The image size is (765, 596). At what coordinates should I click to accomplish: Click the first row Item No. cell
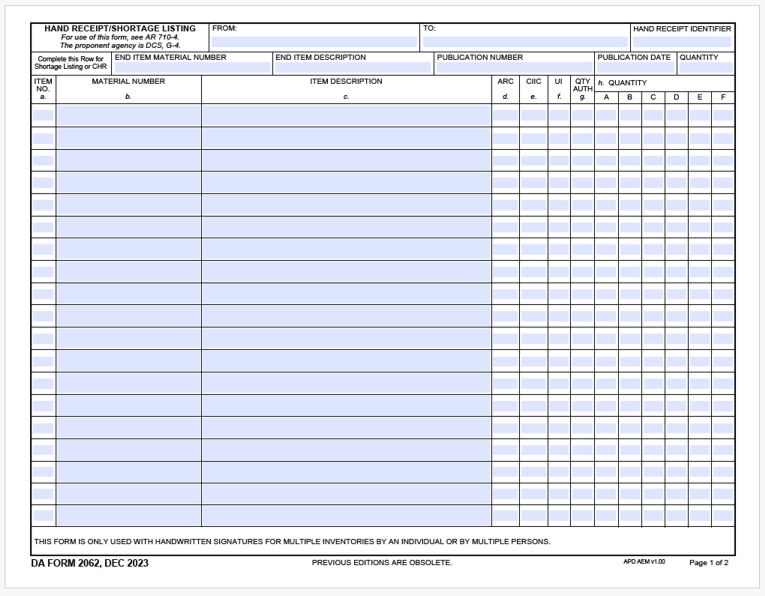tap(43, 115)
